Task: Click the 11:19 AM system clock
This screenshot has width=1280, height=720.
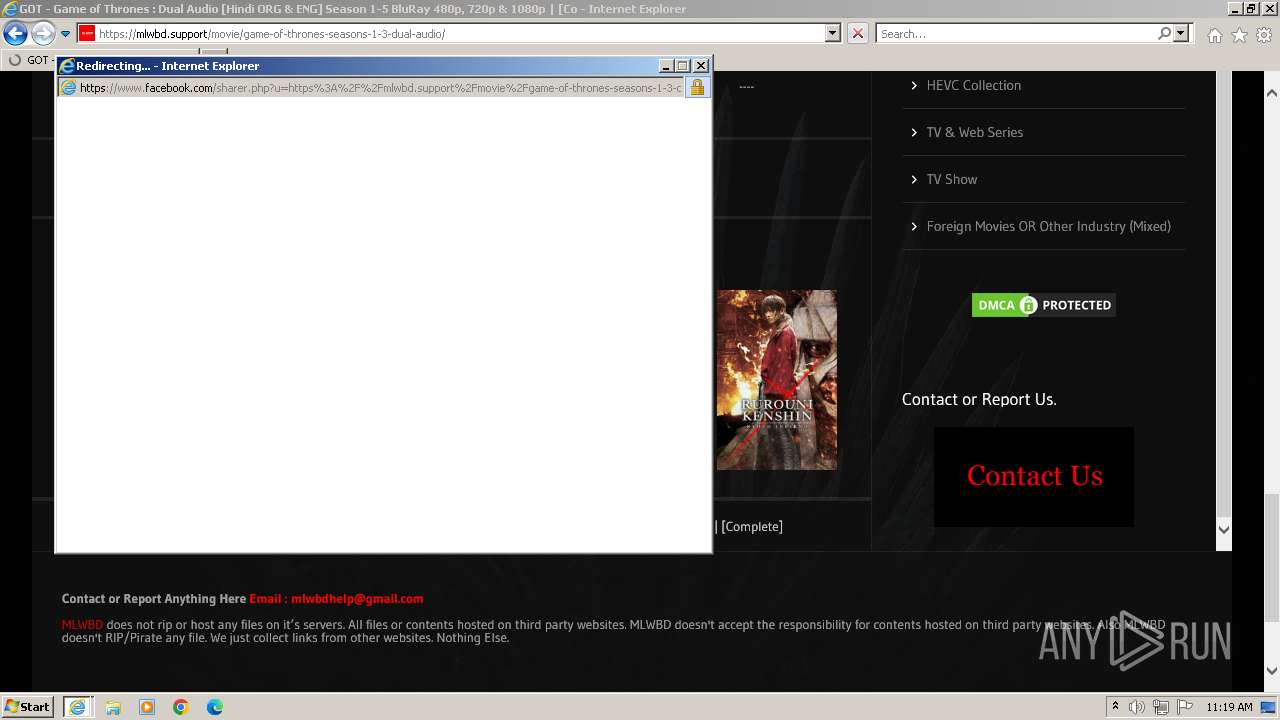Action: pos(1229,707)
